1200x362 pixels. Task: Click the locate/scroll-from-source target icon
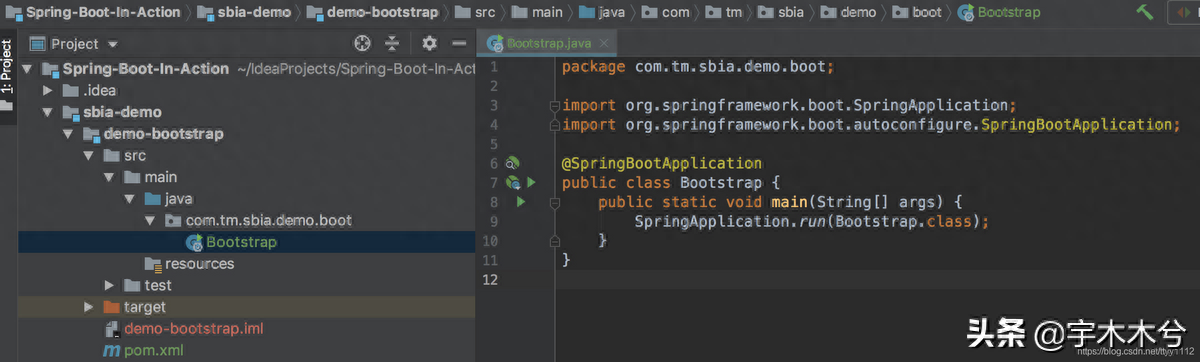[x=363, y=44]
